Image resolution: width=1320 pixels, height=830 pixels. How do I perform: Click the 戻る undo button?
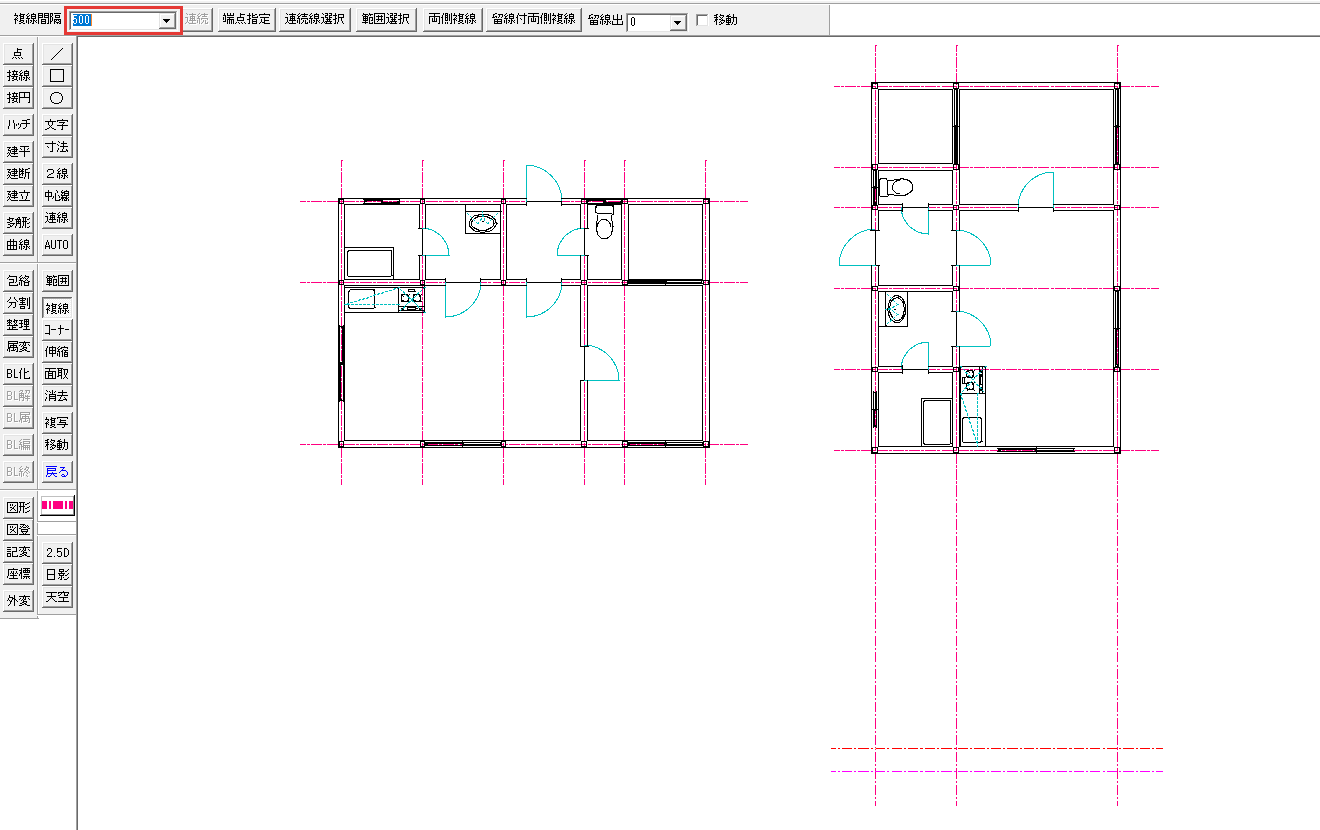[57, 472]
